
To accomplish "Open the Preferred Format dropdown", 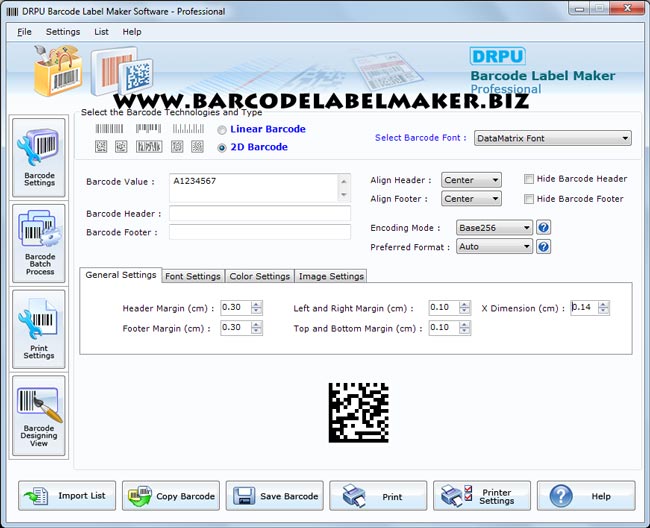I will pos(494,247).
